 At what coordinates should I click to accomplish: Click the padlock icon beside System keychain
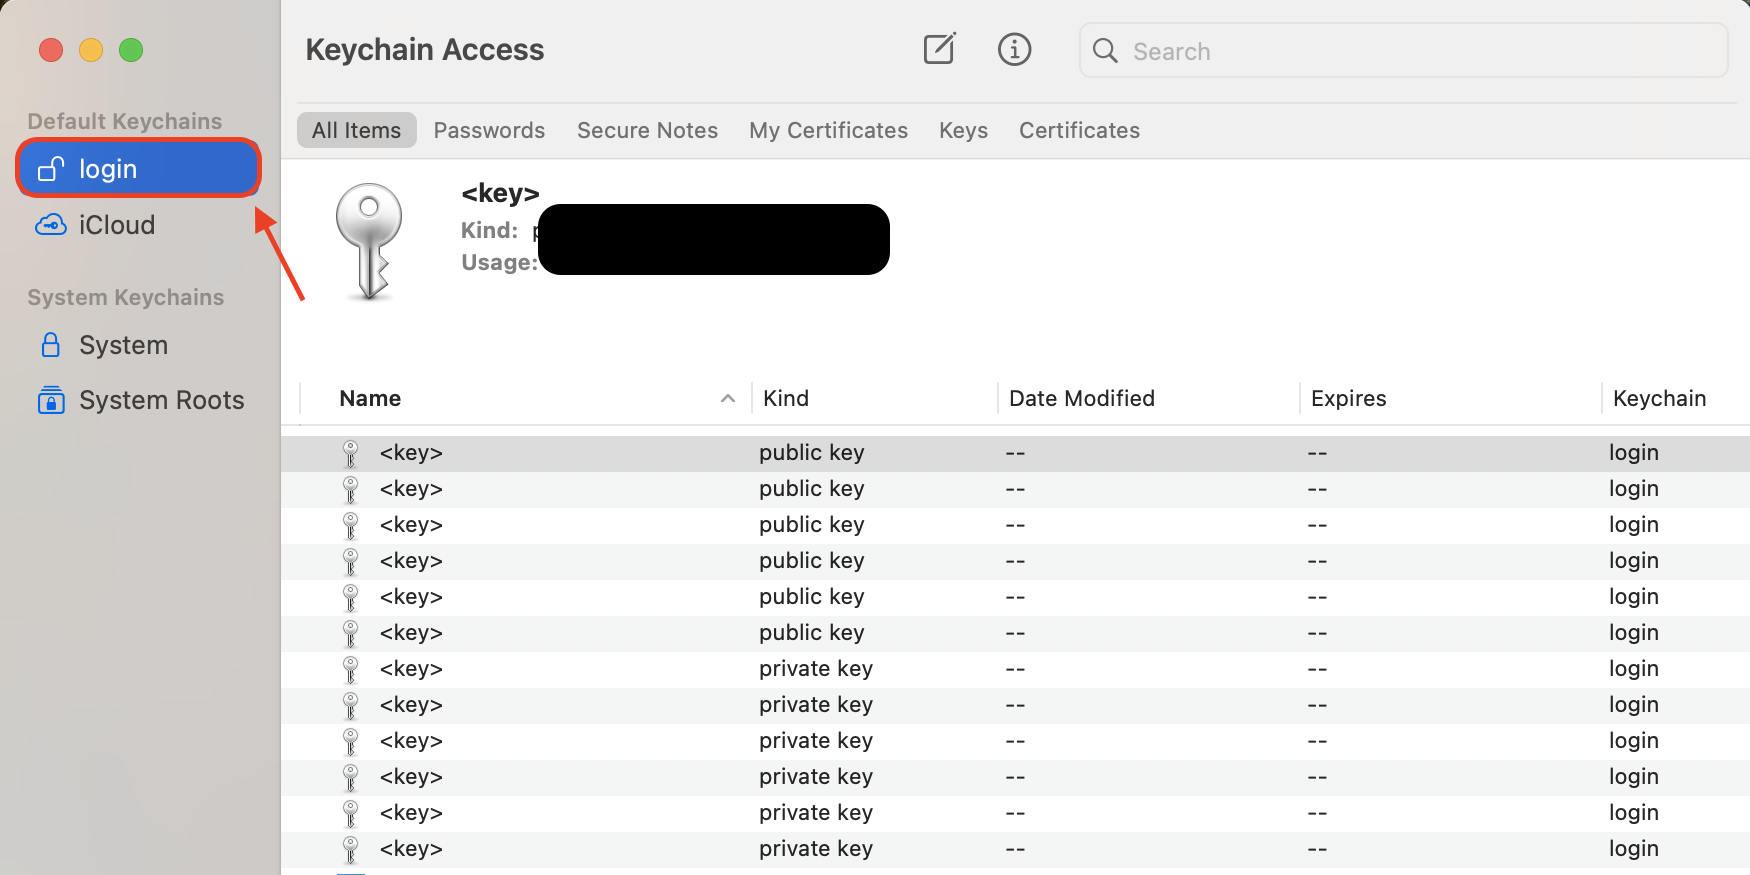50,344
